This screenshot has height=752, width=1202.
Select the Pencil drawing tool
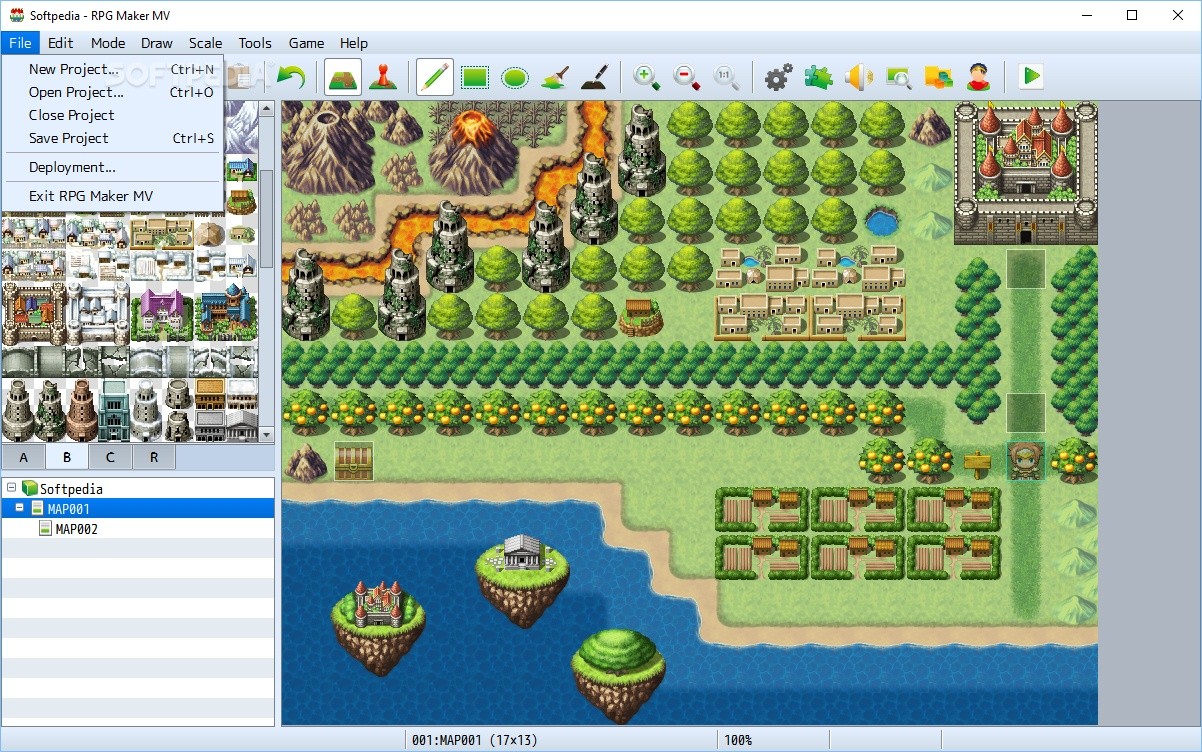point(435,77)
